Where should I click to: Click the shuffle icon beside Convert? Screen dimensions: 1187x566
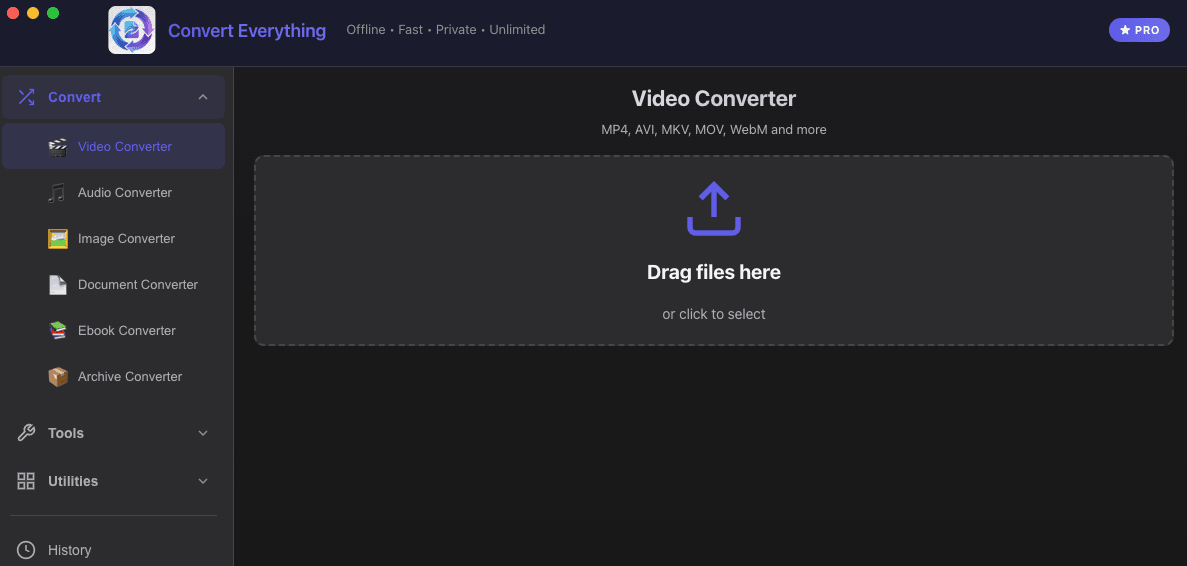tap(26, 97)
